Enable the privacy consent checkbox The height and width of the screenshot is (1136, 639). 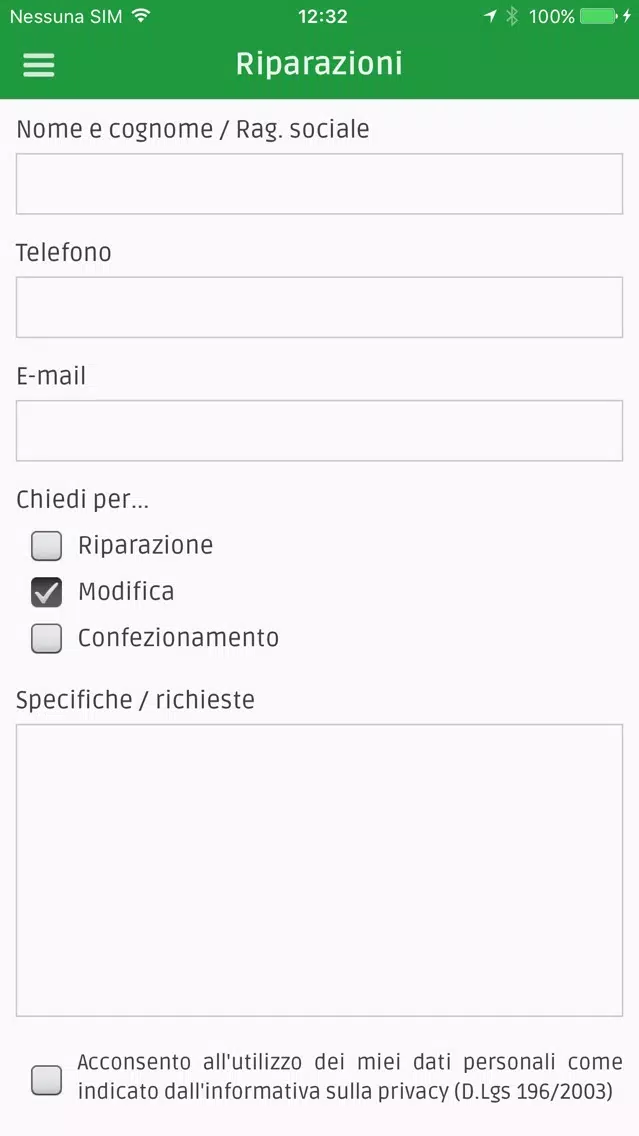(x=46, y=1080)
